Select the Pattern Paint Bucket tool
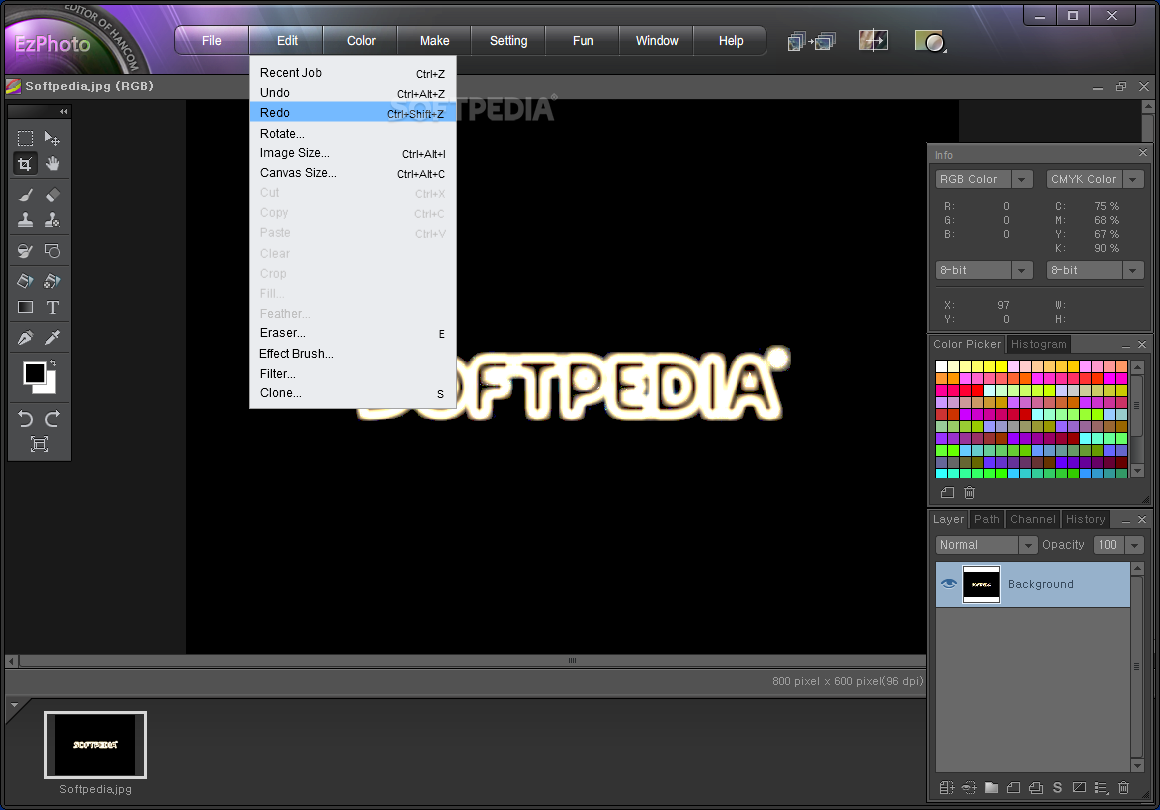 coord(53,281)
